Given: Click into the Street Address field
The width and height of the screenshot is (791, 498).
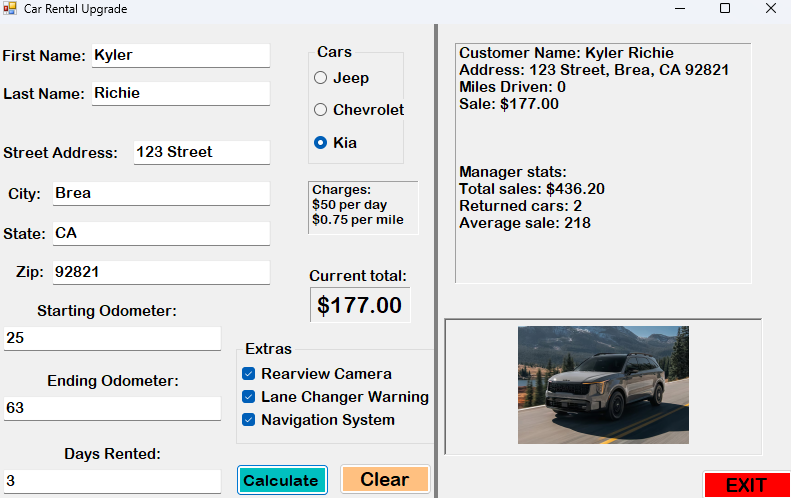Looking at the screenshot, I should [x=201, y=153].
